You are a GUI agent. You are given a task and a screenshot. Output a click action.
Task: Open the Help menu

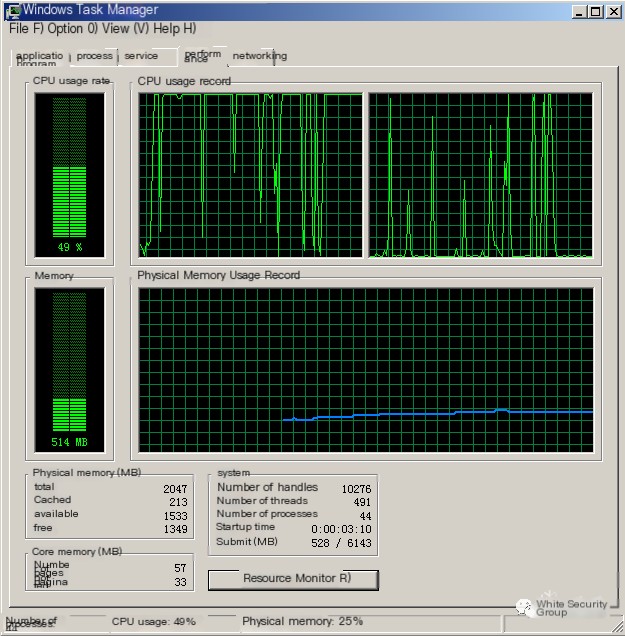[174, 29]
